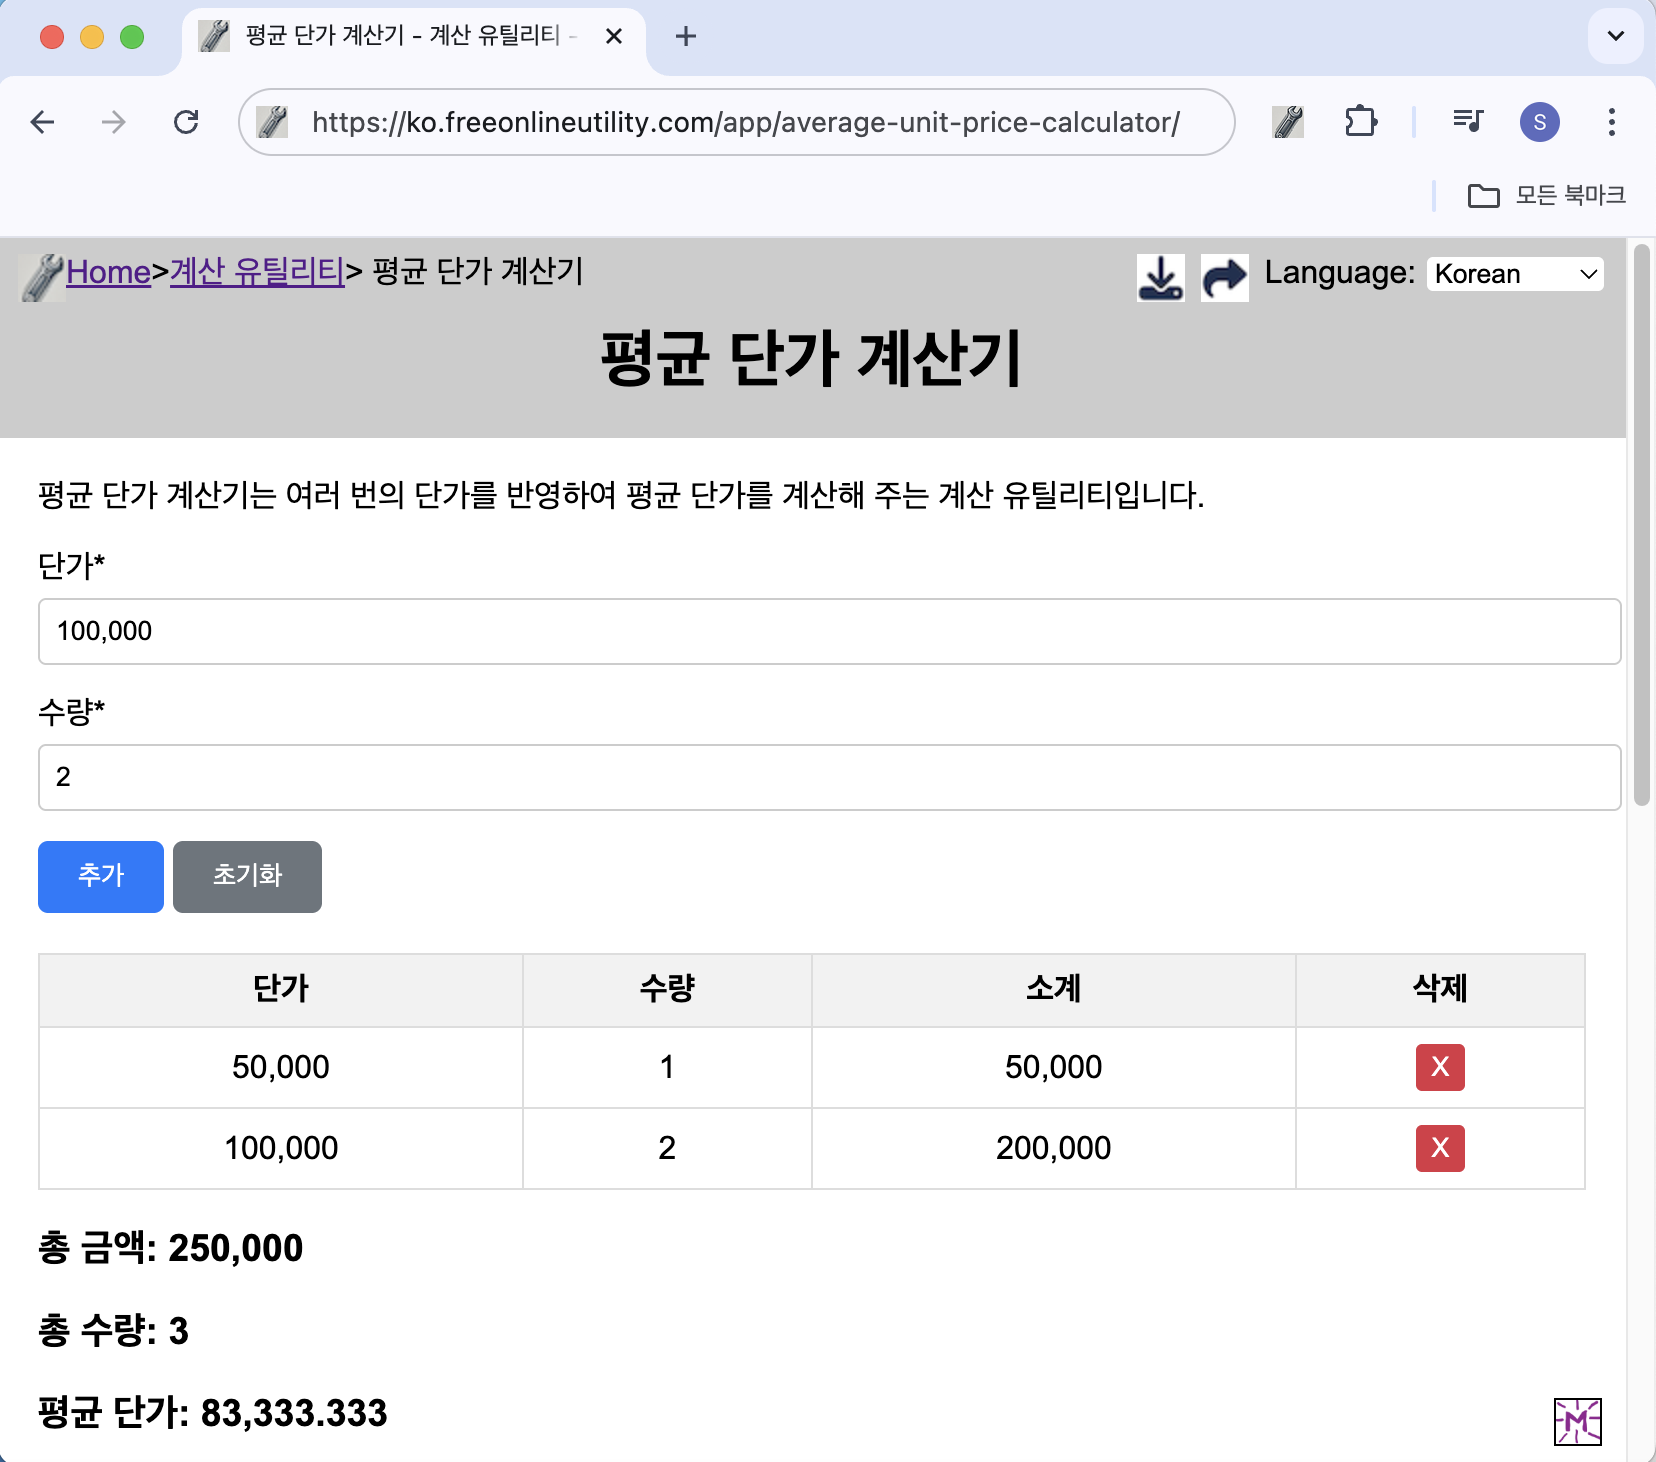
Task: Go to Home breadcrumb link
Action: pos(108,272)
